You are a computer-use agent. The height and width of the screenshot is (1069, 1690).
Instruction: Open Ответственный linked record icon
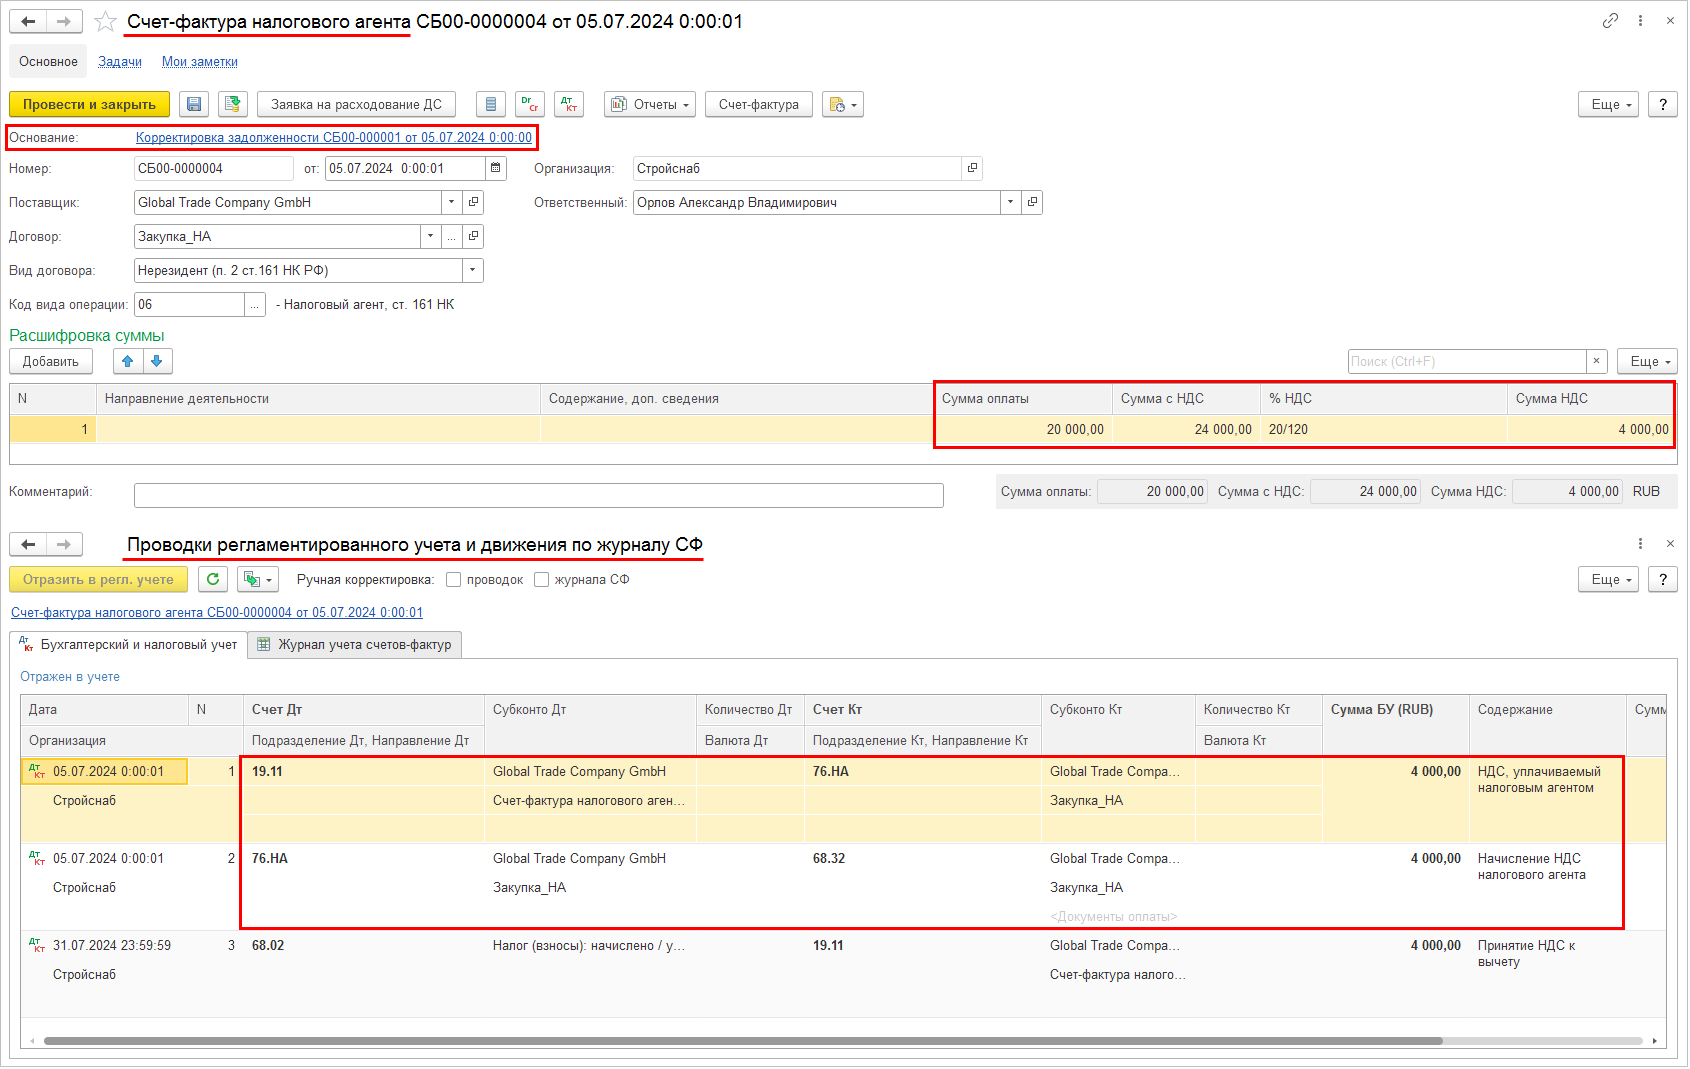tap(1032, 202)
